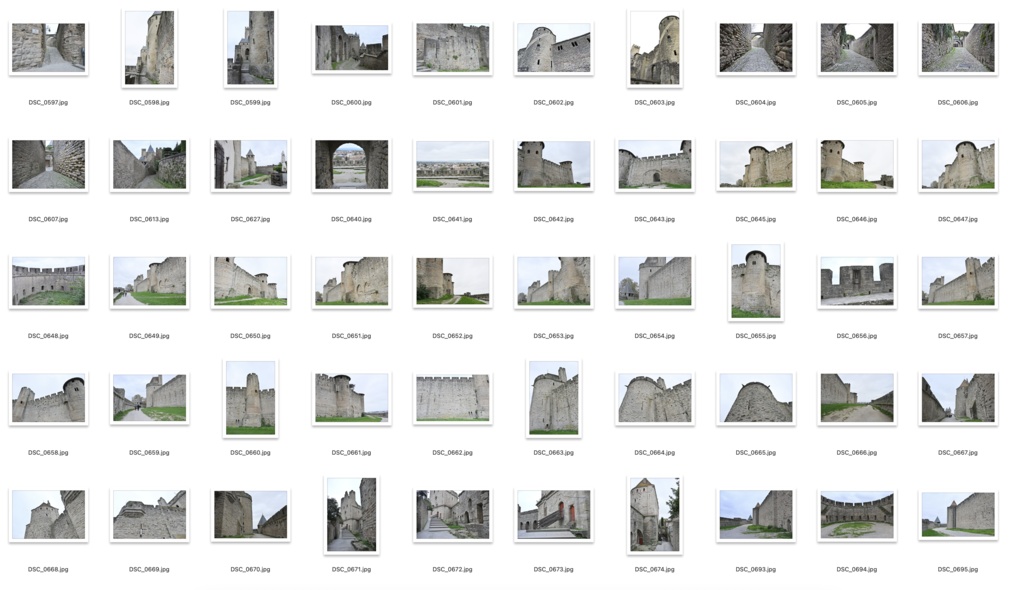Select the DSC_0666.jpg thumbnail

click(857, 398)
